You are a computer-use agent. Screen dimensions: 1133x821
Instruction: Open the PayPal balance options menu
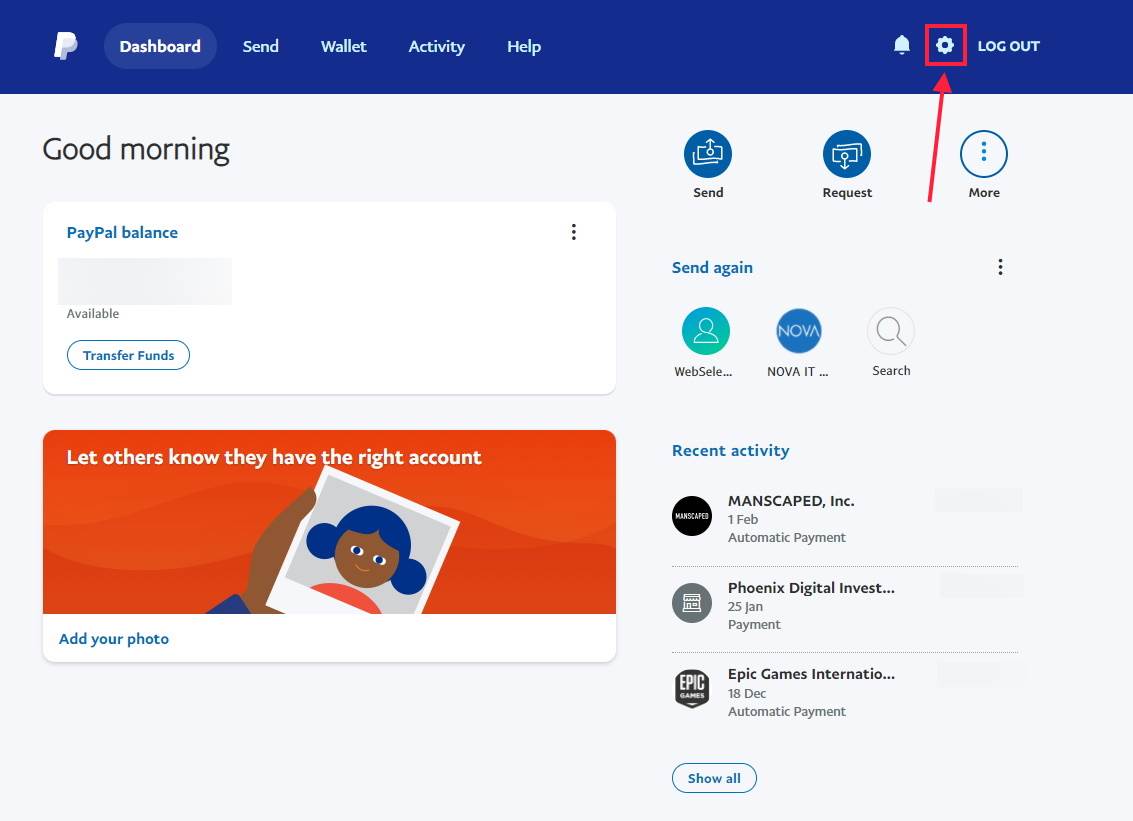574,231
